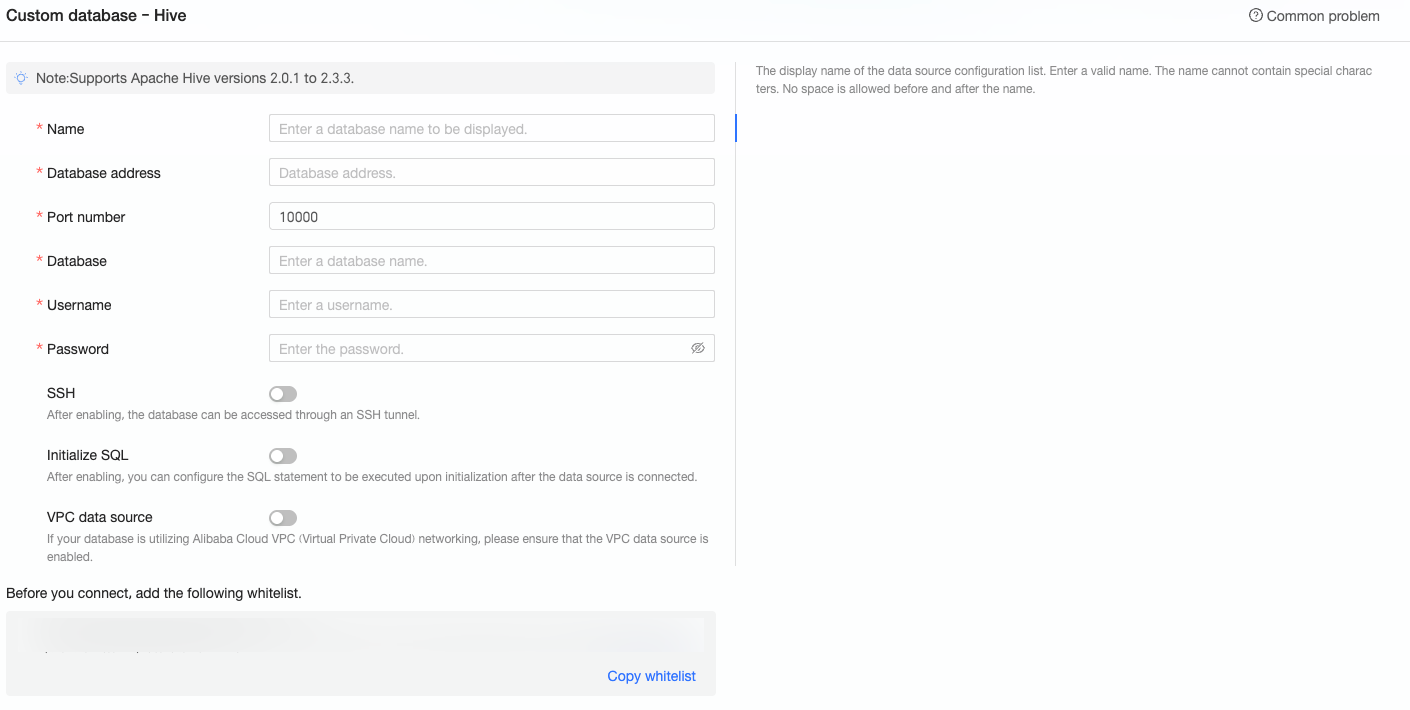The width and height of the screenshot is (1410, 710).
Task: Focus the Name input field
Action: 492,128
